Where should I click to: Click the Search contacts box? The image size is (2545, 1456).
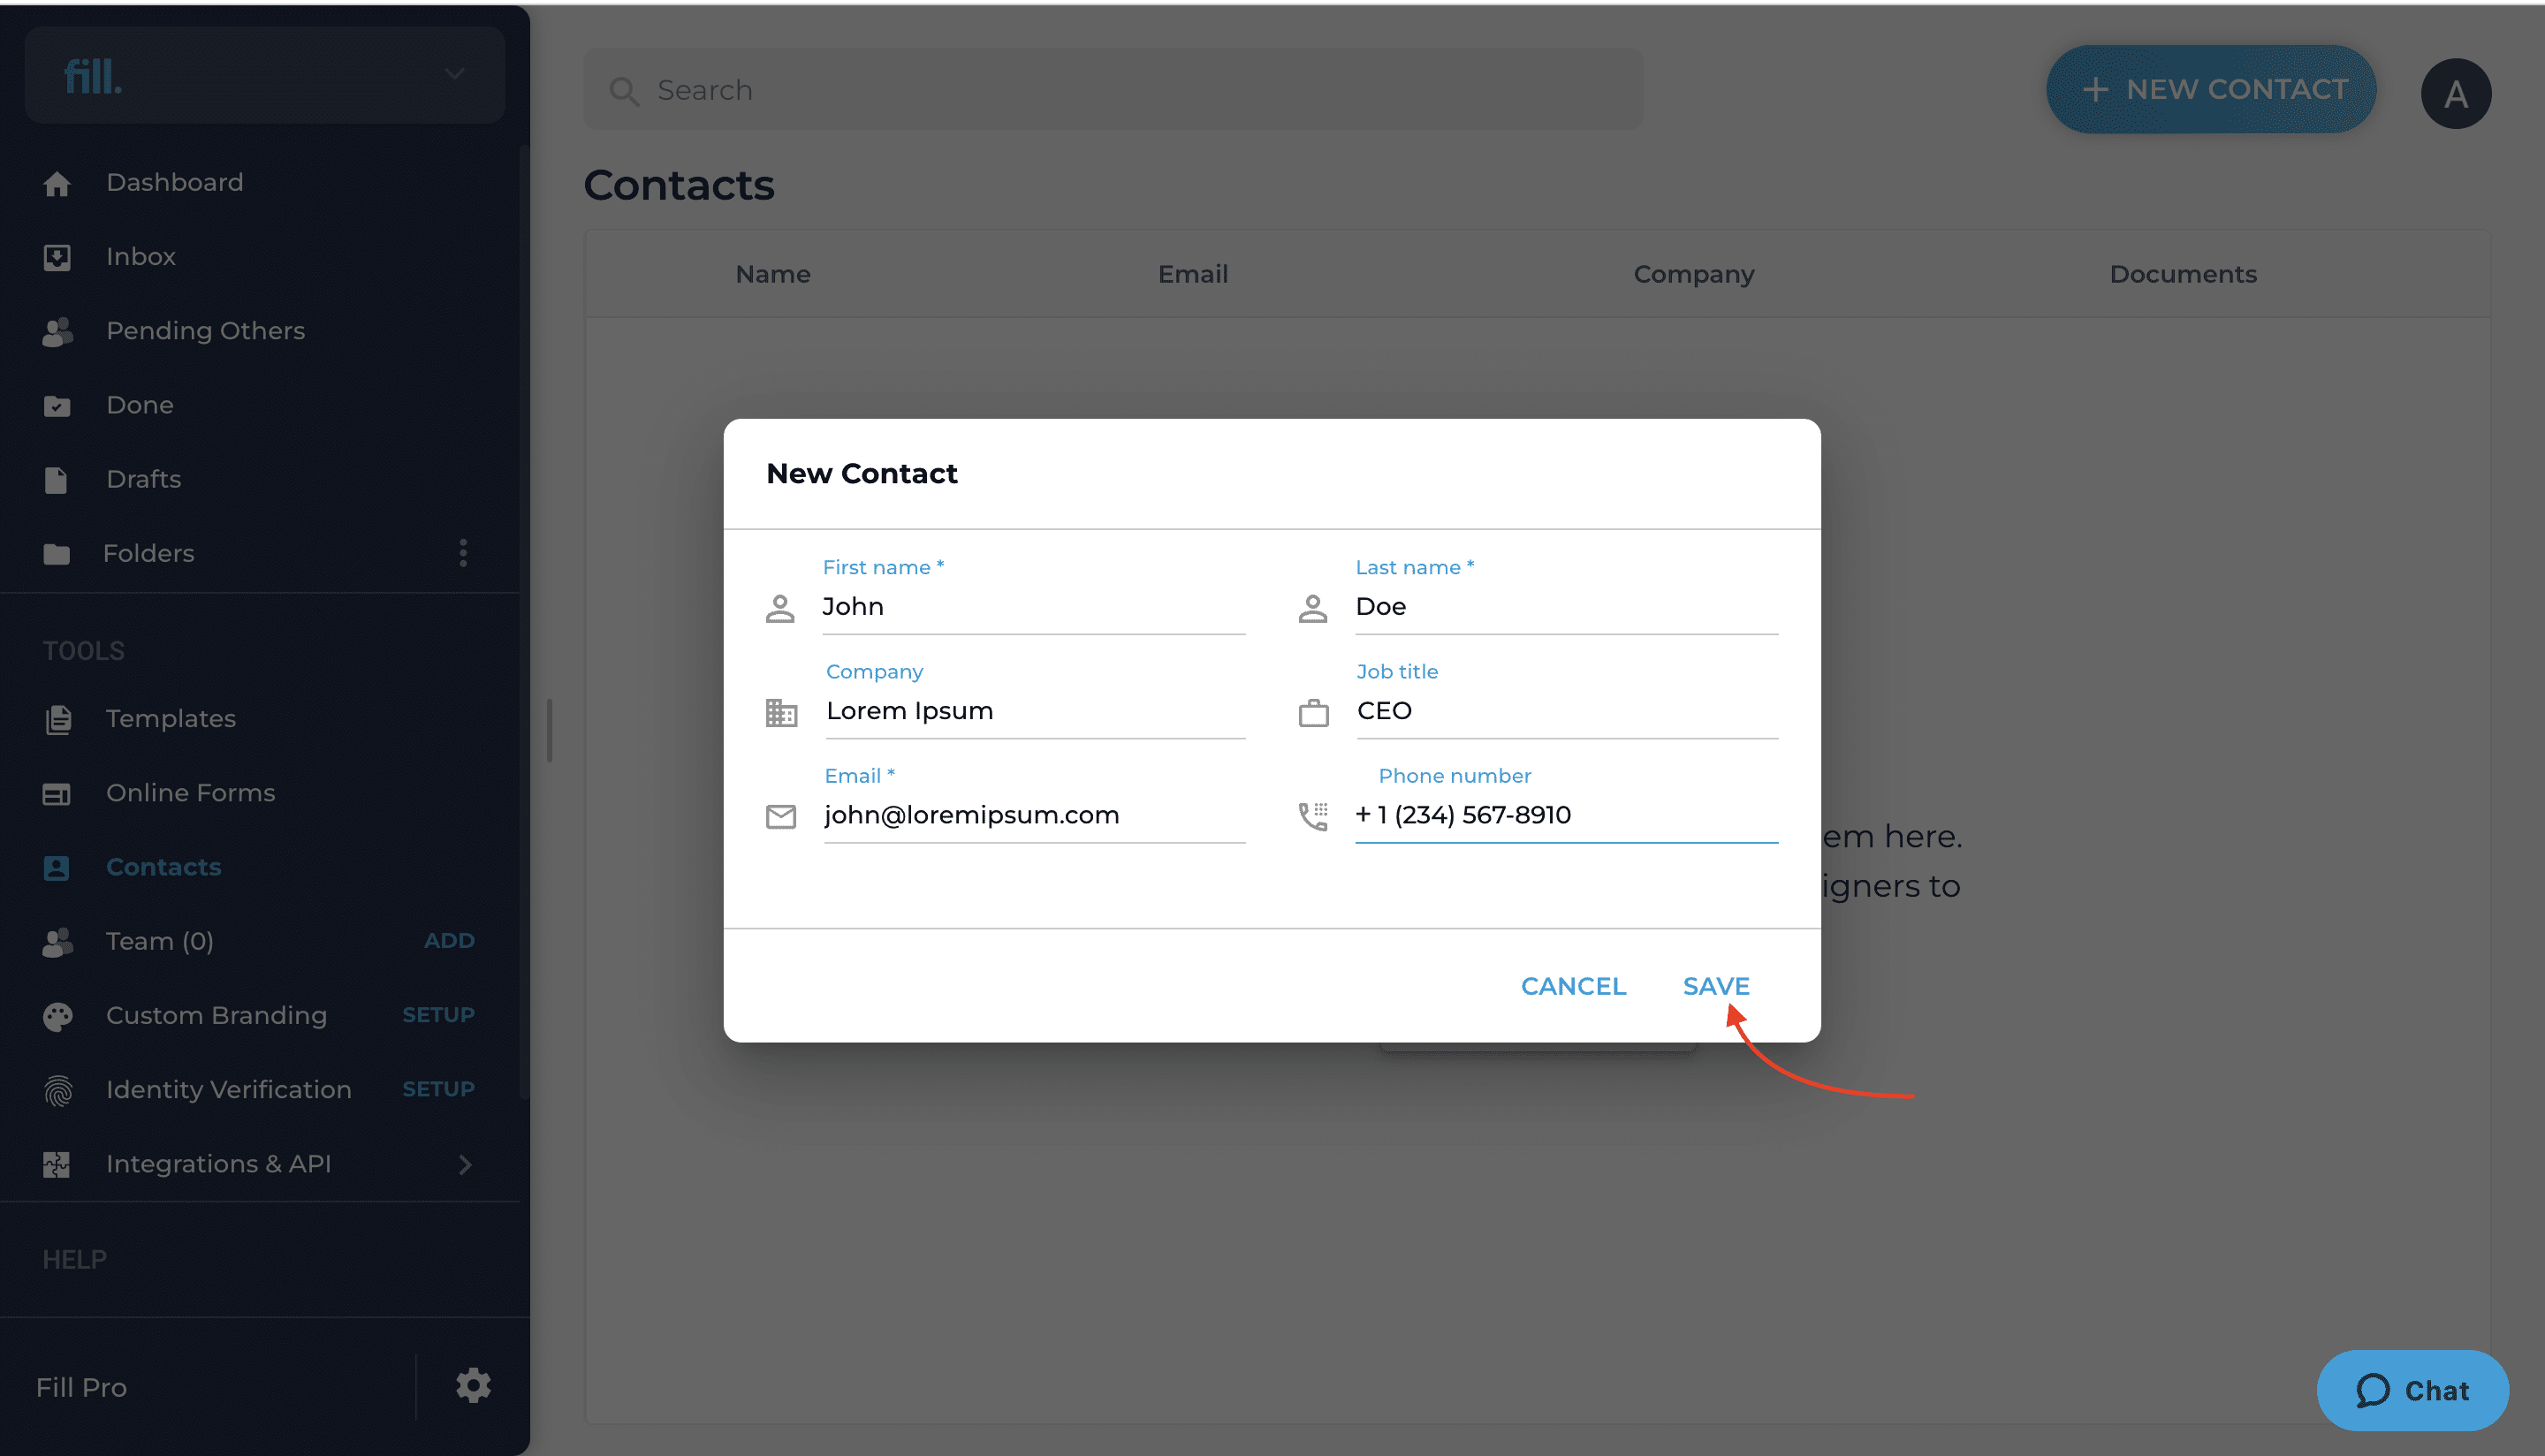[x=1113, y=90]
